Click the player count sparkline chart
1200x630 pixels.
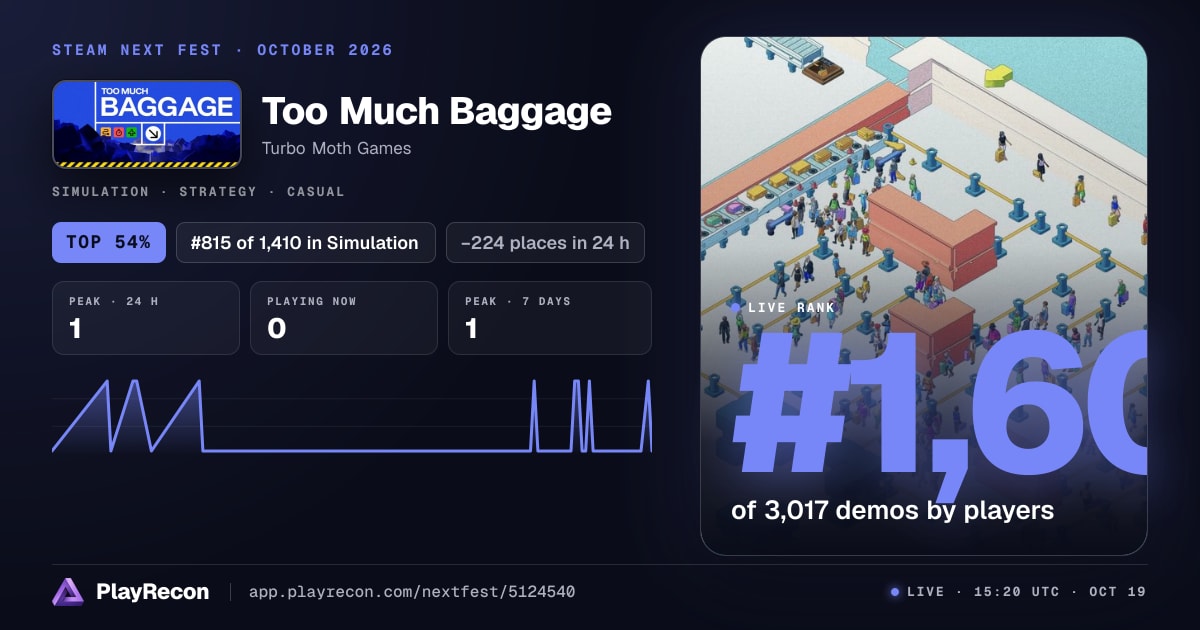352,415
